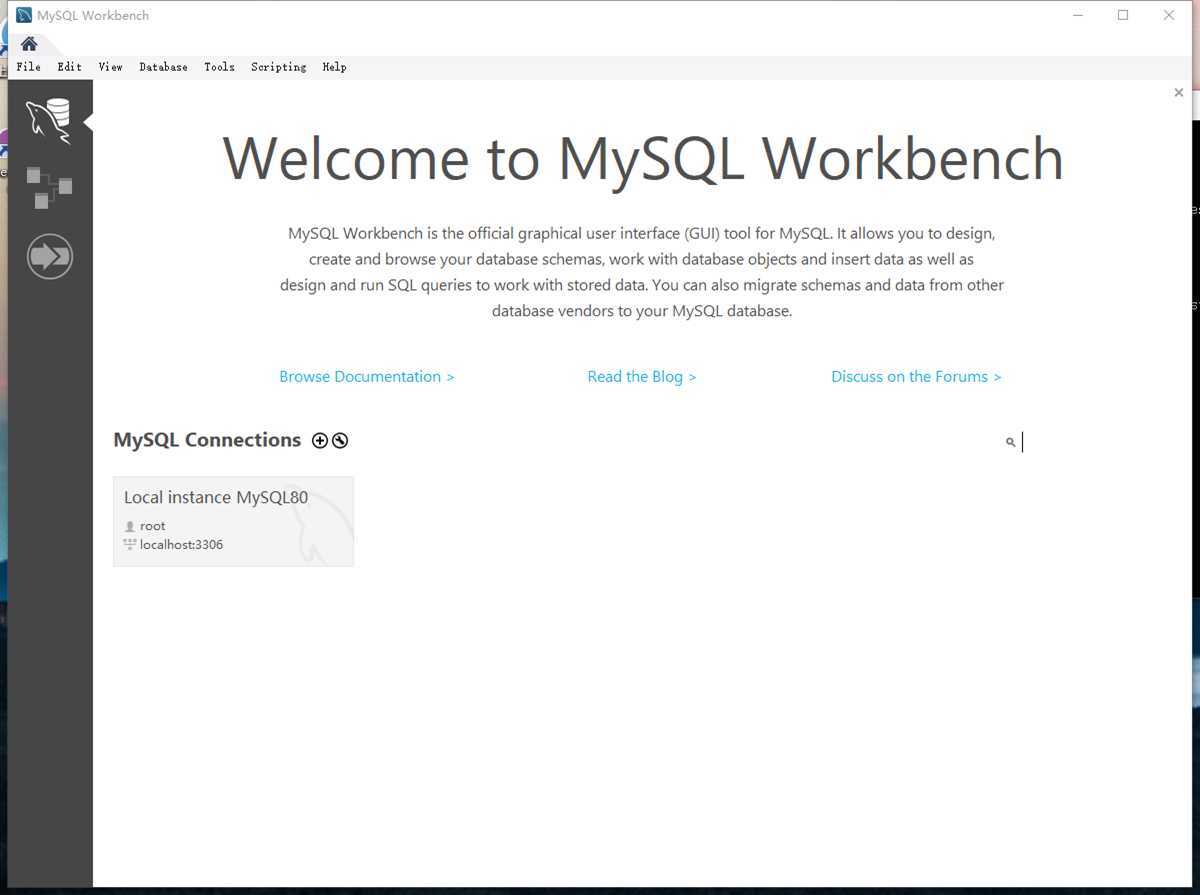Viewport: 1200px width, 895px height.
Task: Maximize the MySQL Workbench window
Action: click(1123, 15)
